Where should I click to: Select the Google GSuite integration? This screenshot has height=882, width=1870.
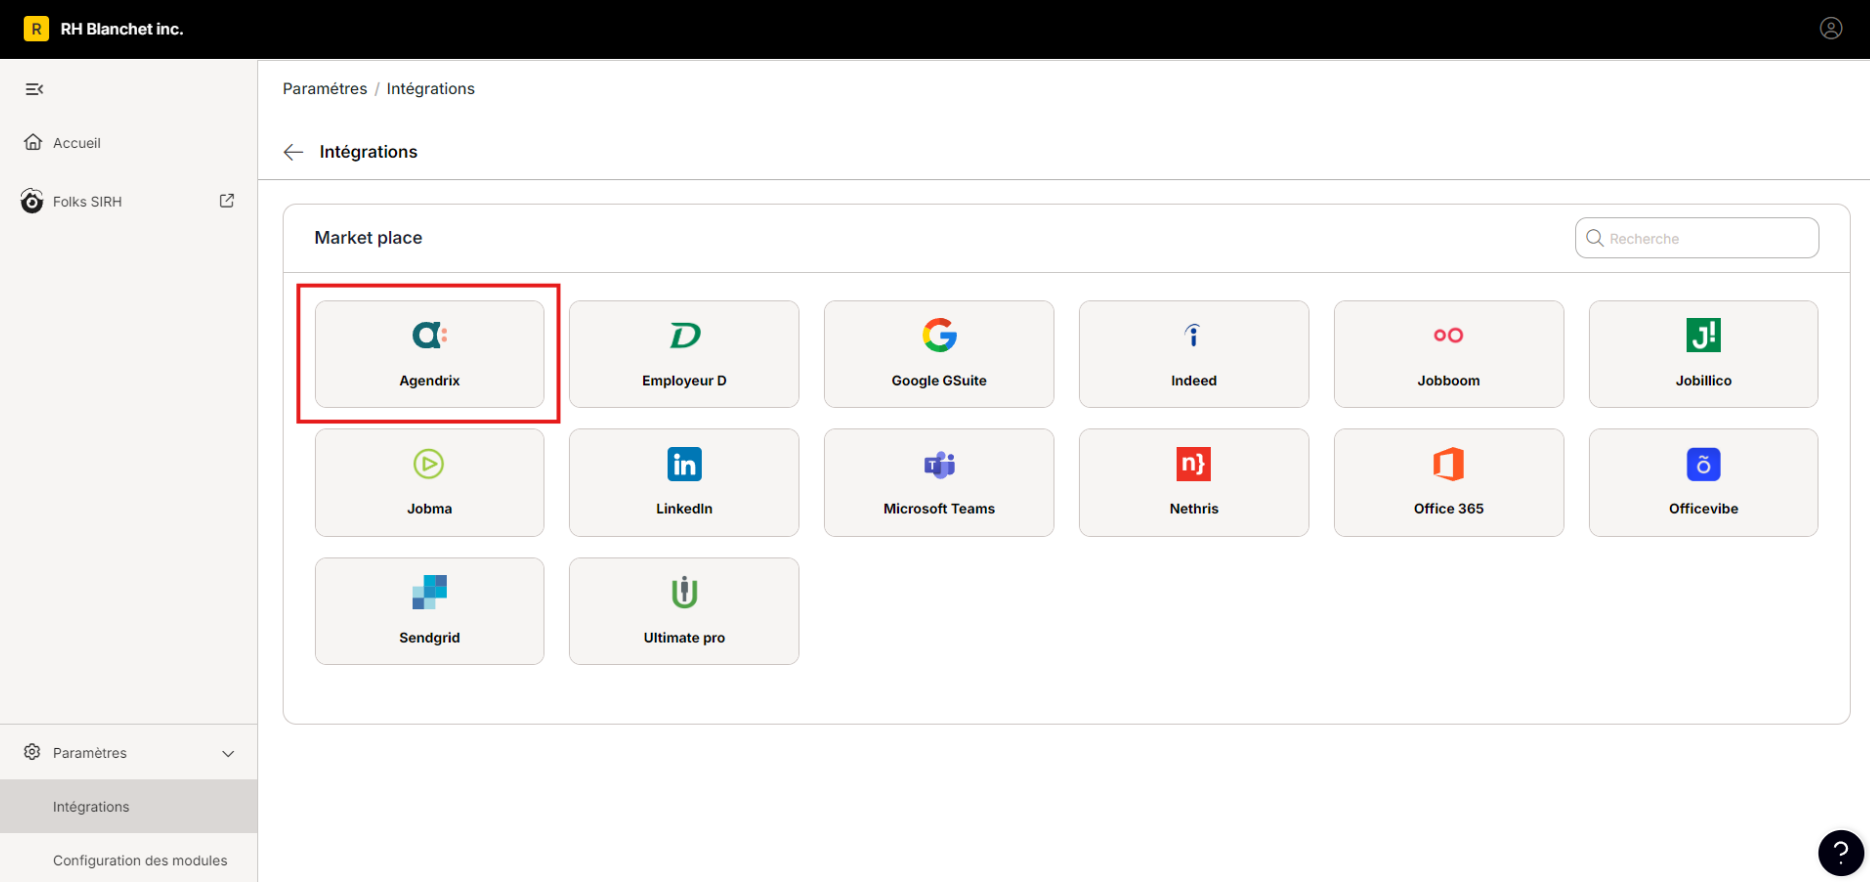[939, 354]
